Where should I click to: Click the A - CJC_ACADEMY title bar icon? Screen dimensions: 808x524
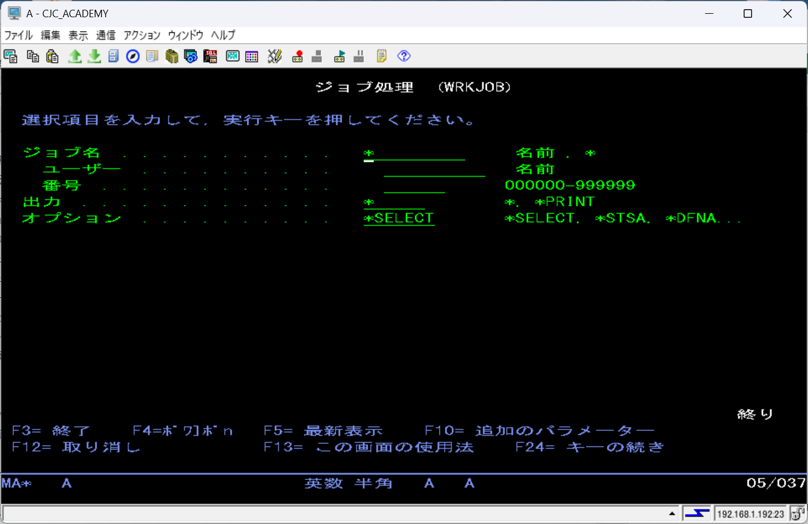(14, 13)
